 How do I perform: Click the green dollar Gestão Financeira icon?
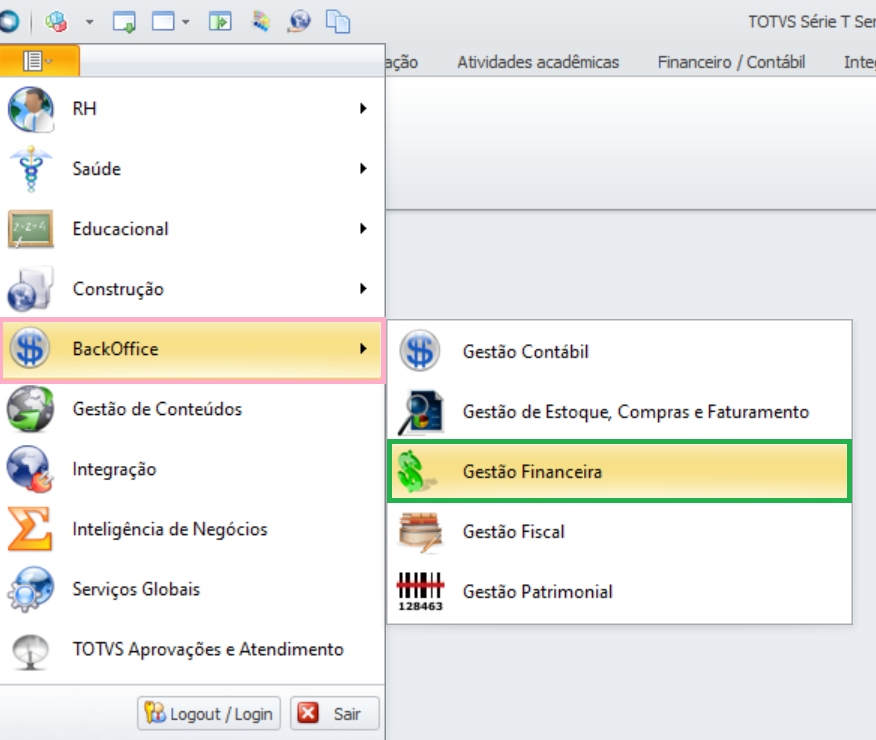tap(415, 471)
